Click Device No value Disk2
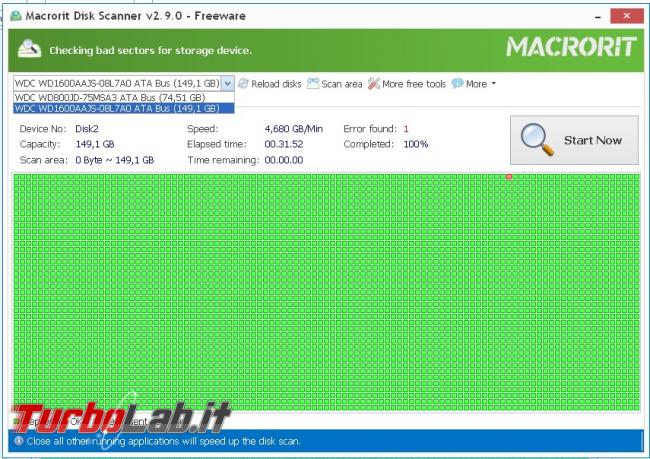This screenshot has height=459, width=650. [87, 129]
